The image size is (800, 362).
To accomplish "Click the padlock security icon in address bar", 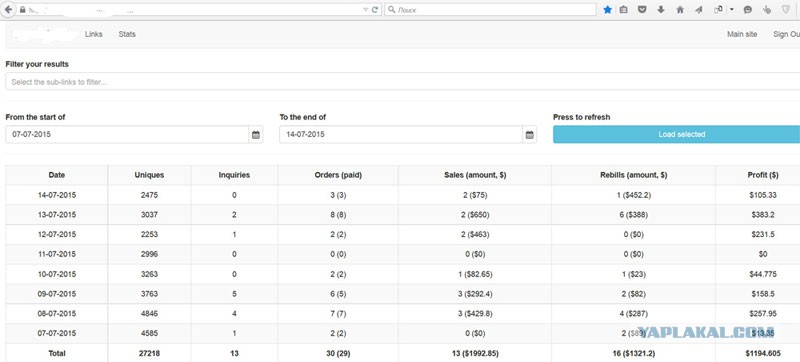I will tap(22, 10).
